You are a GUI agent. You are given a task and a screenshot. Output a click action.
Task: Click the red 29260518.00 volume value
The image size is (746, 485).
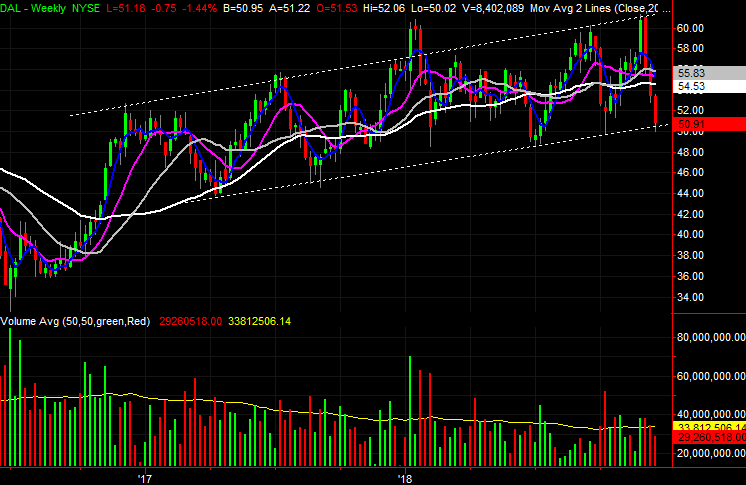[190, 321]
